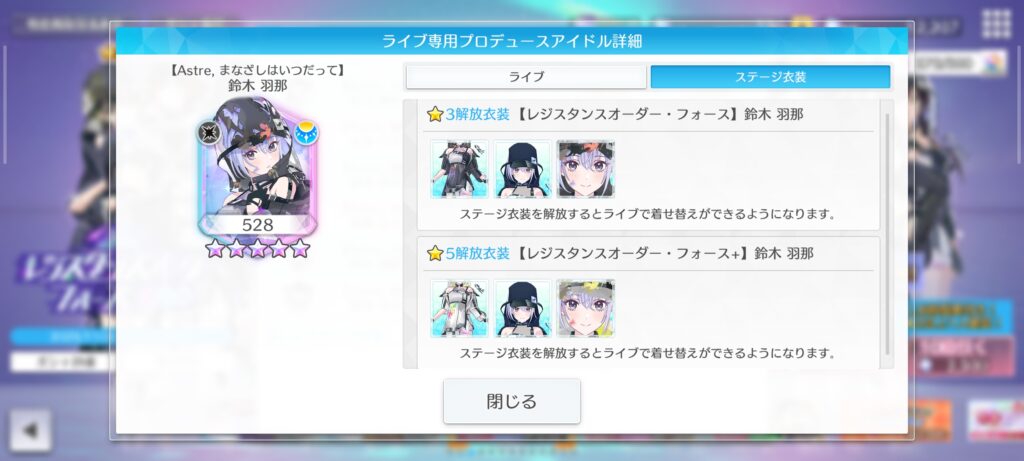The width and height of the screenshot is (1024, 461).
Task: Click the dark attribute icon on card's top-left
Action: pyautogui.click(x=209, y=133)
